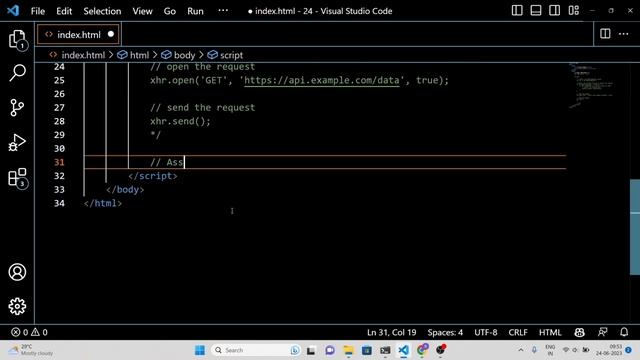Toggle the bottom panel layout icon

536,11
